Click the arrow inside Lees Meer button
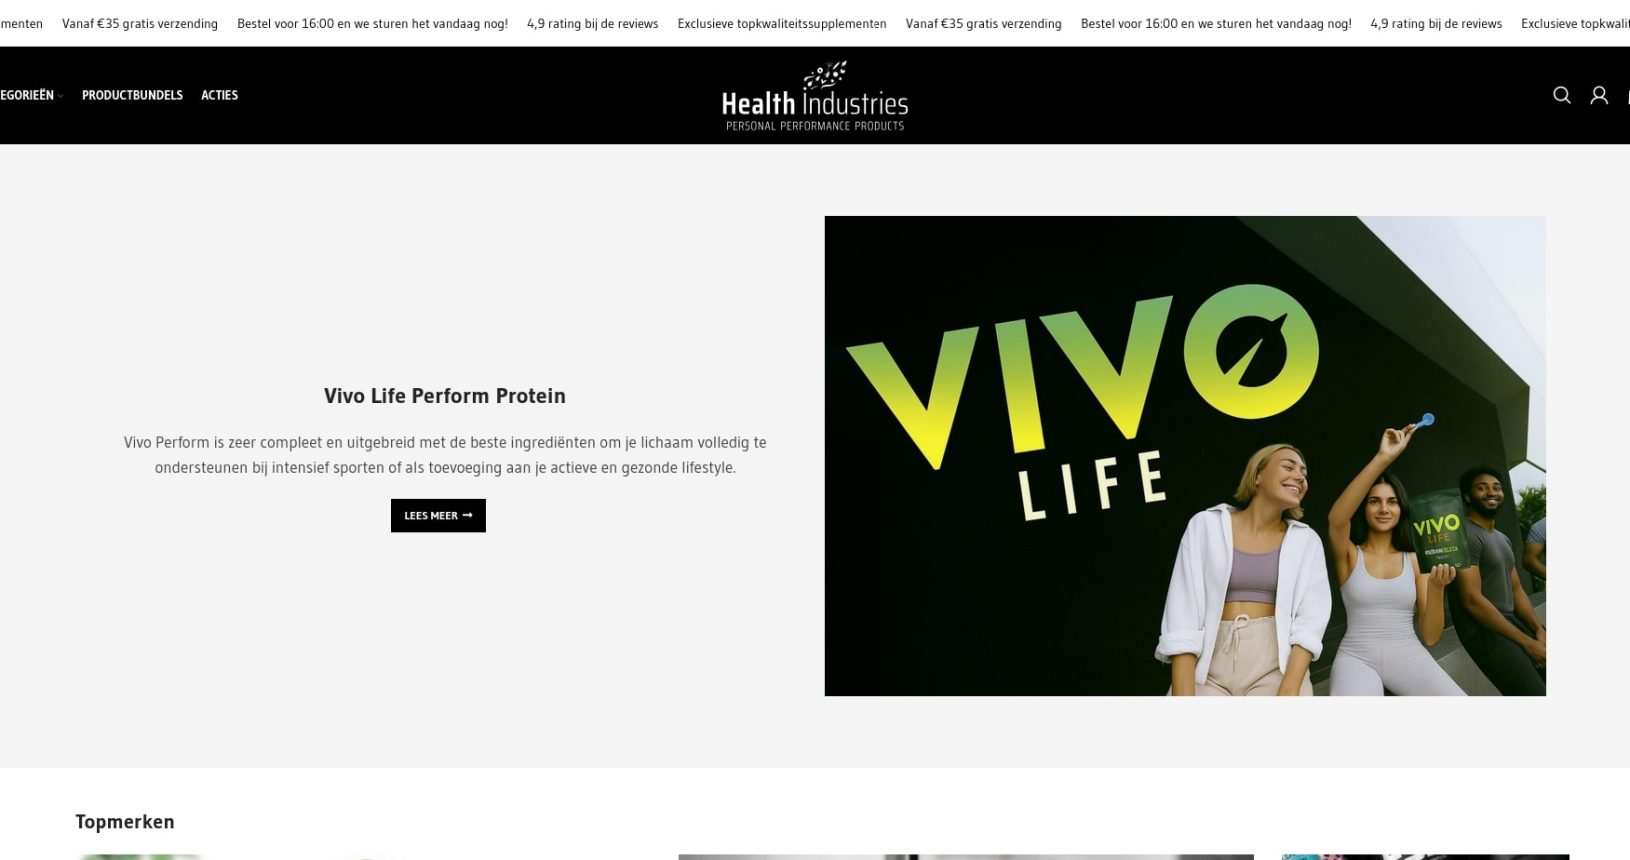1630x860 pixels. tap(467, 516)
